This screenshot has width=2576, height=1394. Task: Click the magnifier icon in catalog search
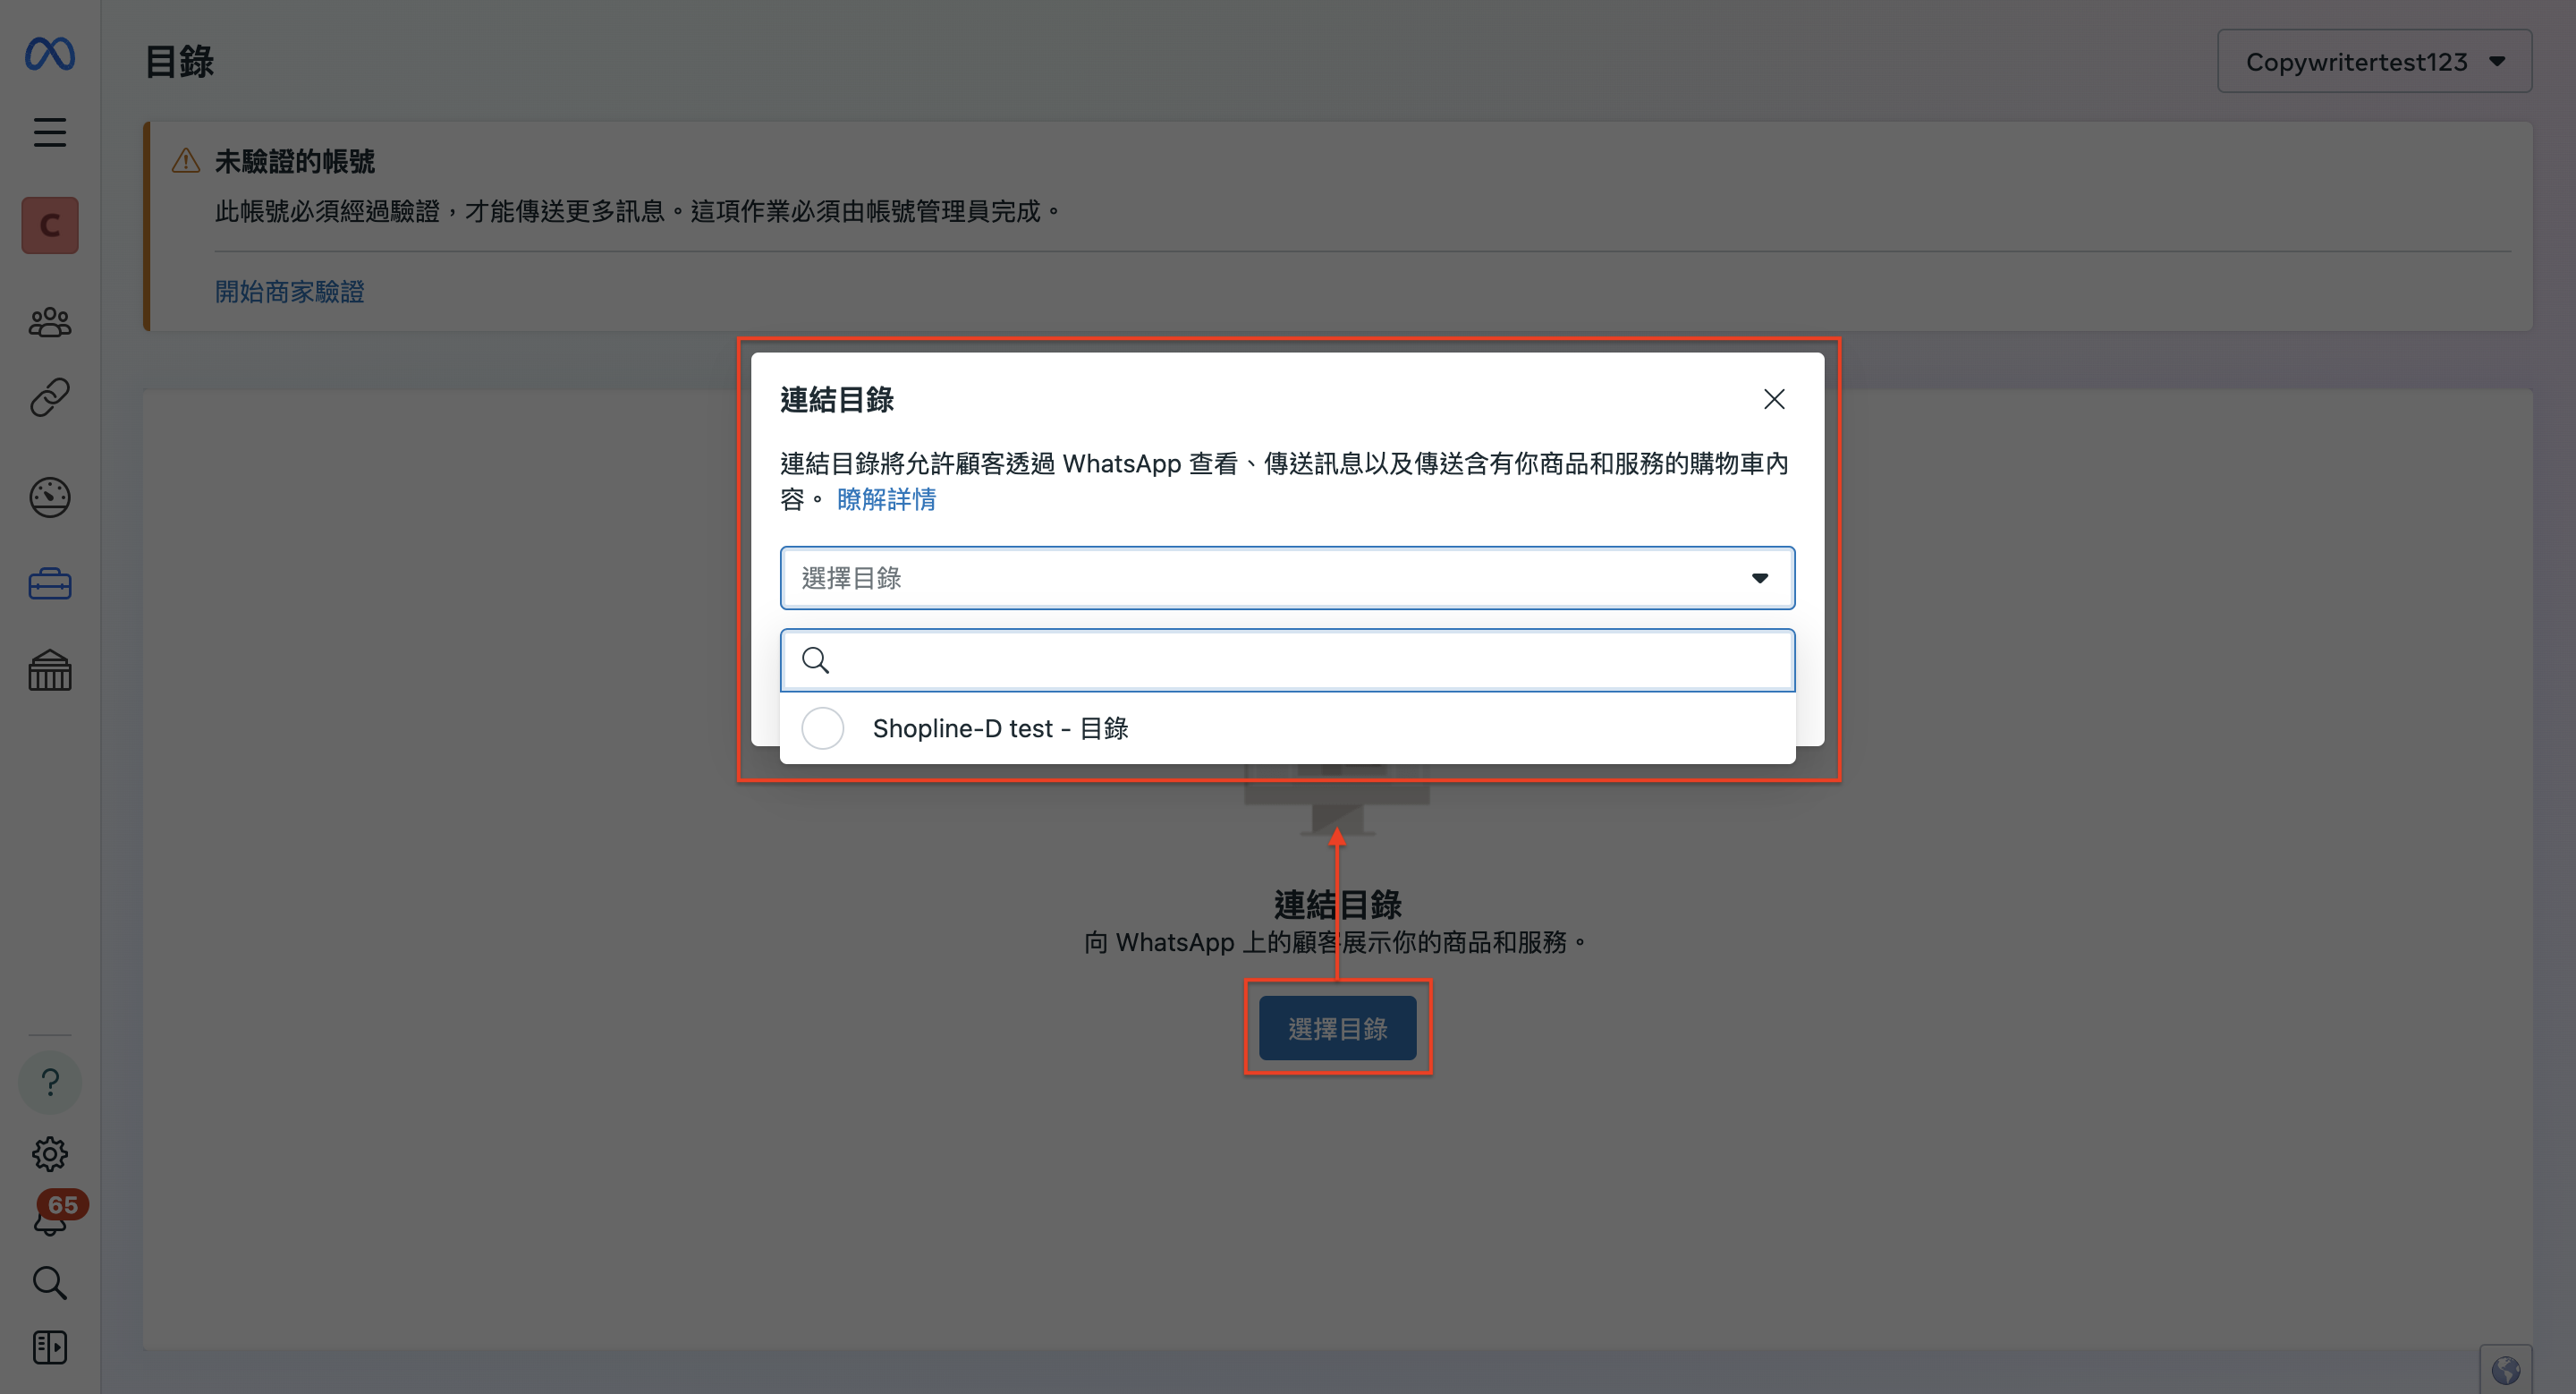[816, 660]
